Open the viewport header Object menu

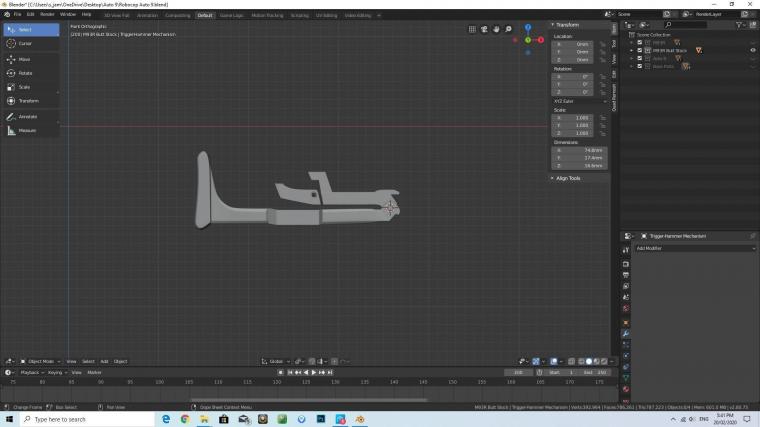(x=120, y=362)
